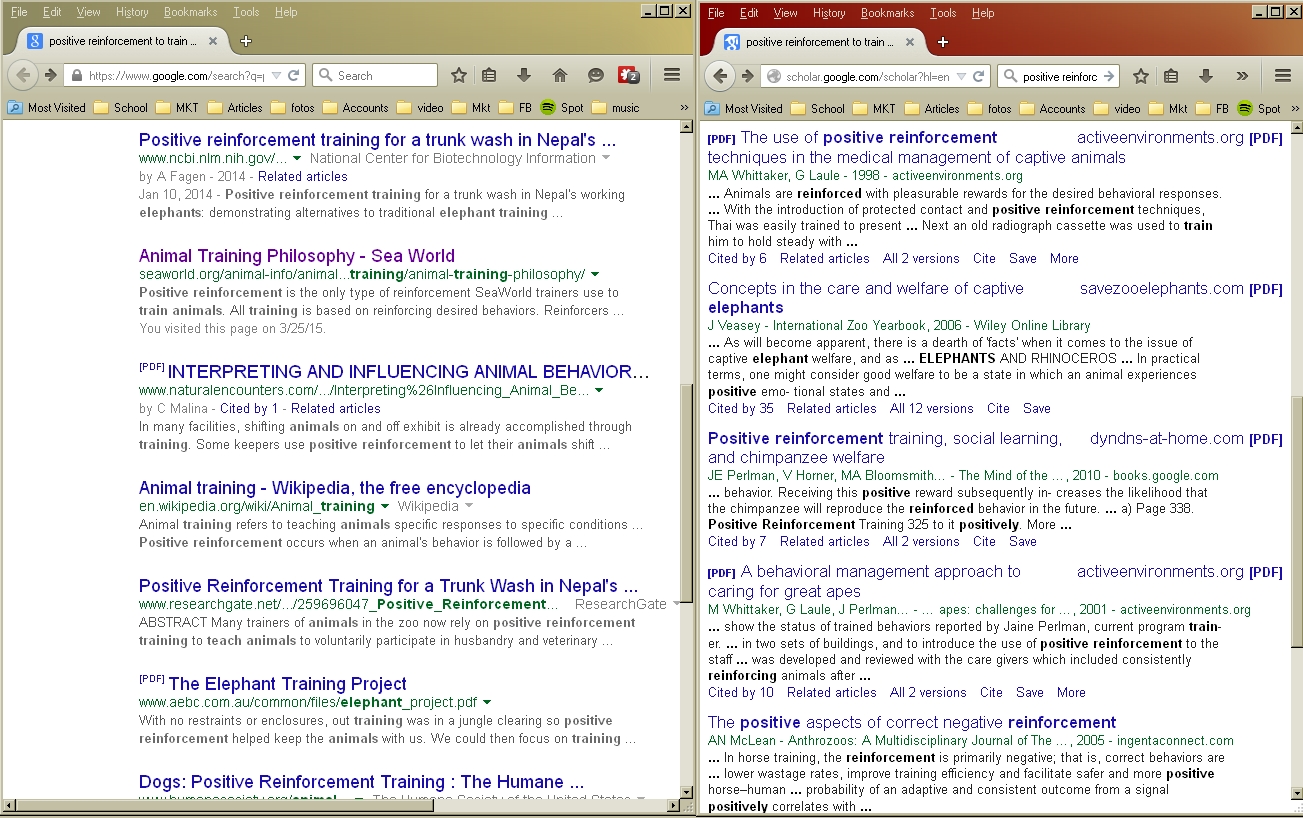This screenshot has width=1303, height=818.
Task: Click the smiley face toolbar icon
Action: [595, 76]
